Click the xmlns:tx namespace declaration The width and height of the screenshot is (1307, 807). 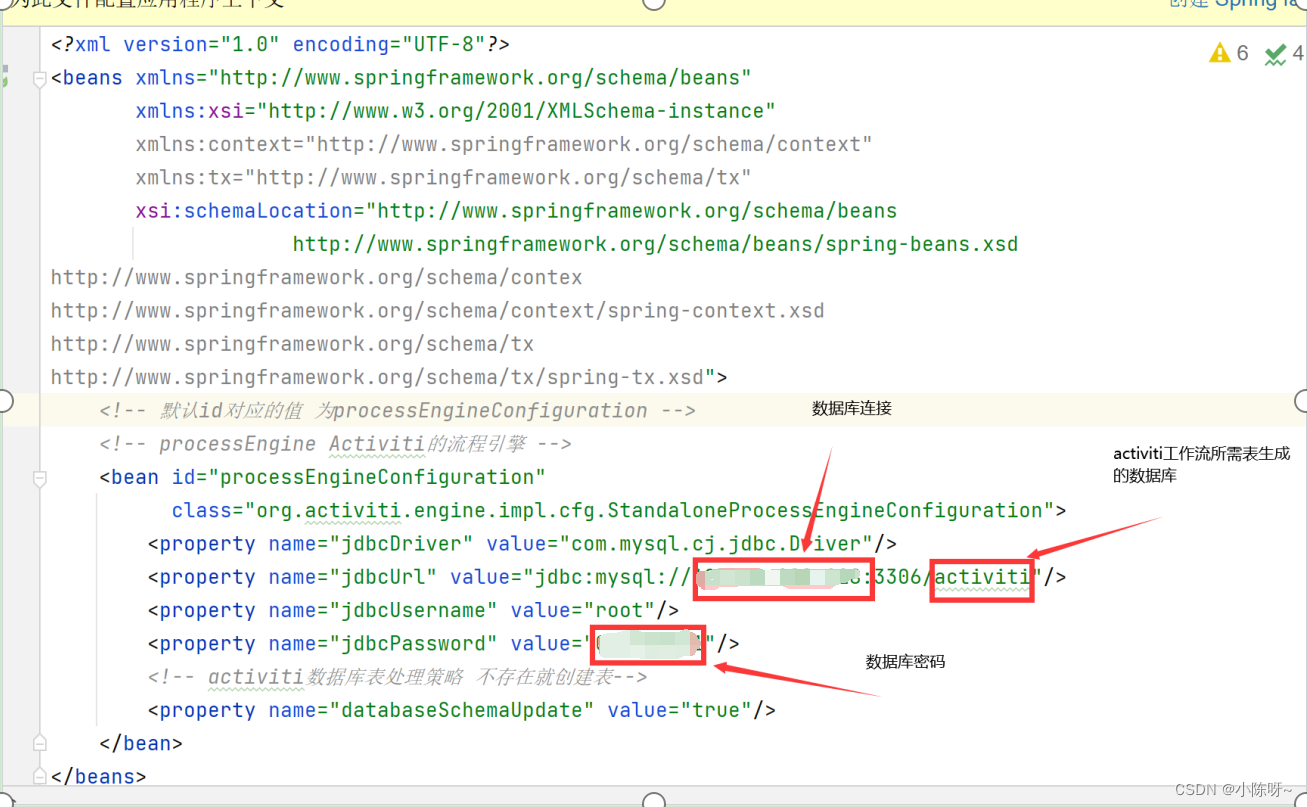pyautogui.click(x=444, y=177)
